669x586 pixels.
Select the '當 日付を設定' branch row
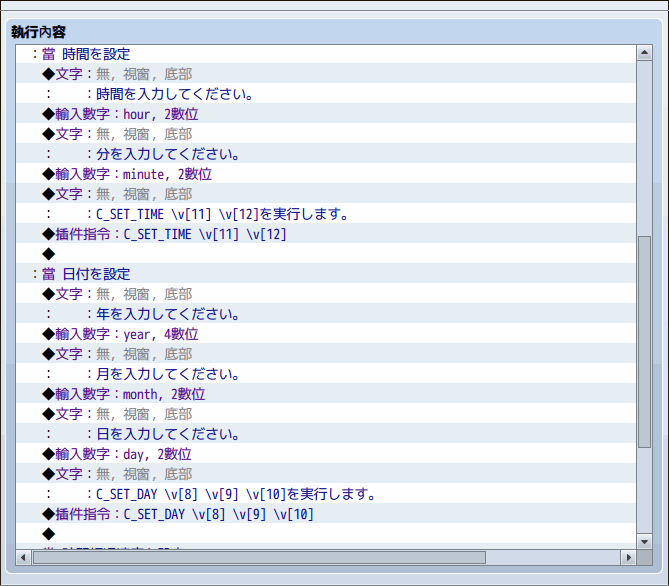[326, 274]
